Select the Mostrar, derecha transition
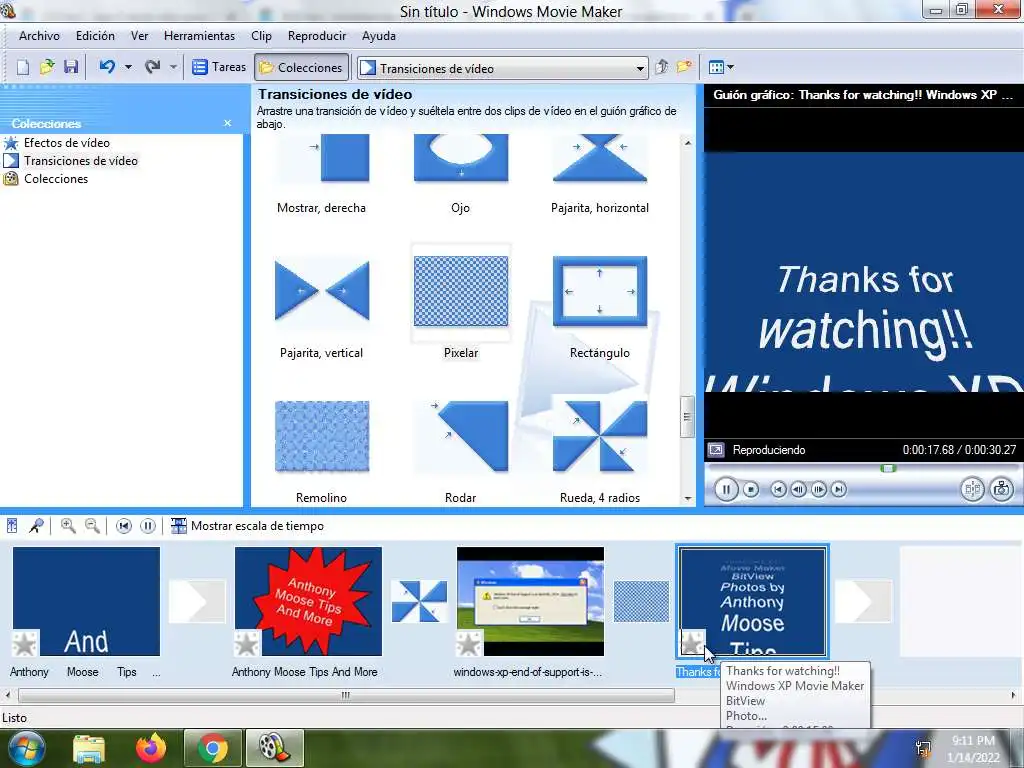Viewport: 1024px width, 768px height. point(321,173)
